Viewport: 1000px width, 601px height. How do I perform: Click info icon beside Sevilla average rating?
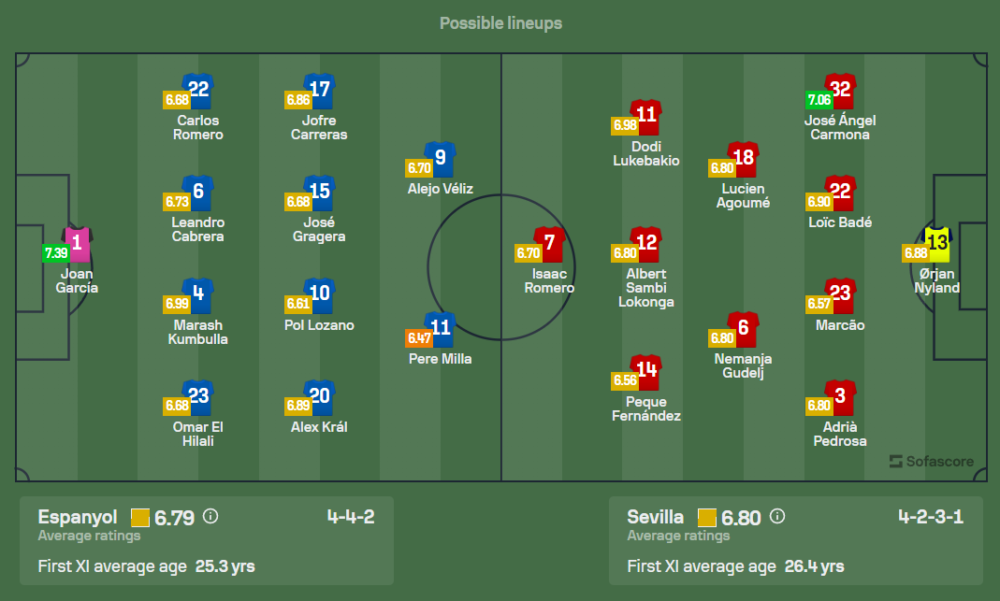[777, 517]
